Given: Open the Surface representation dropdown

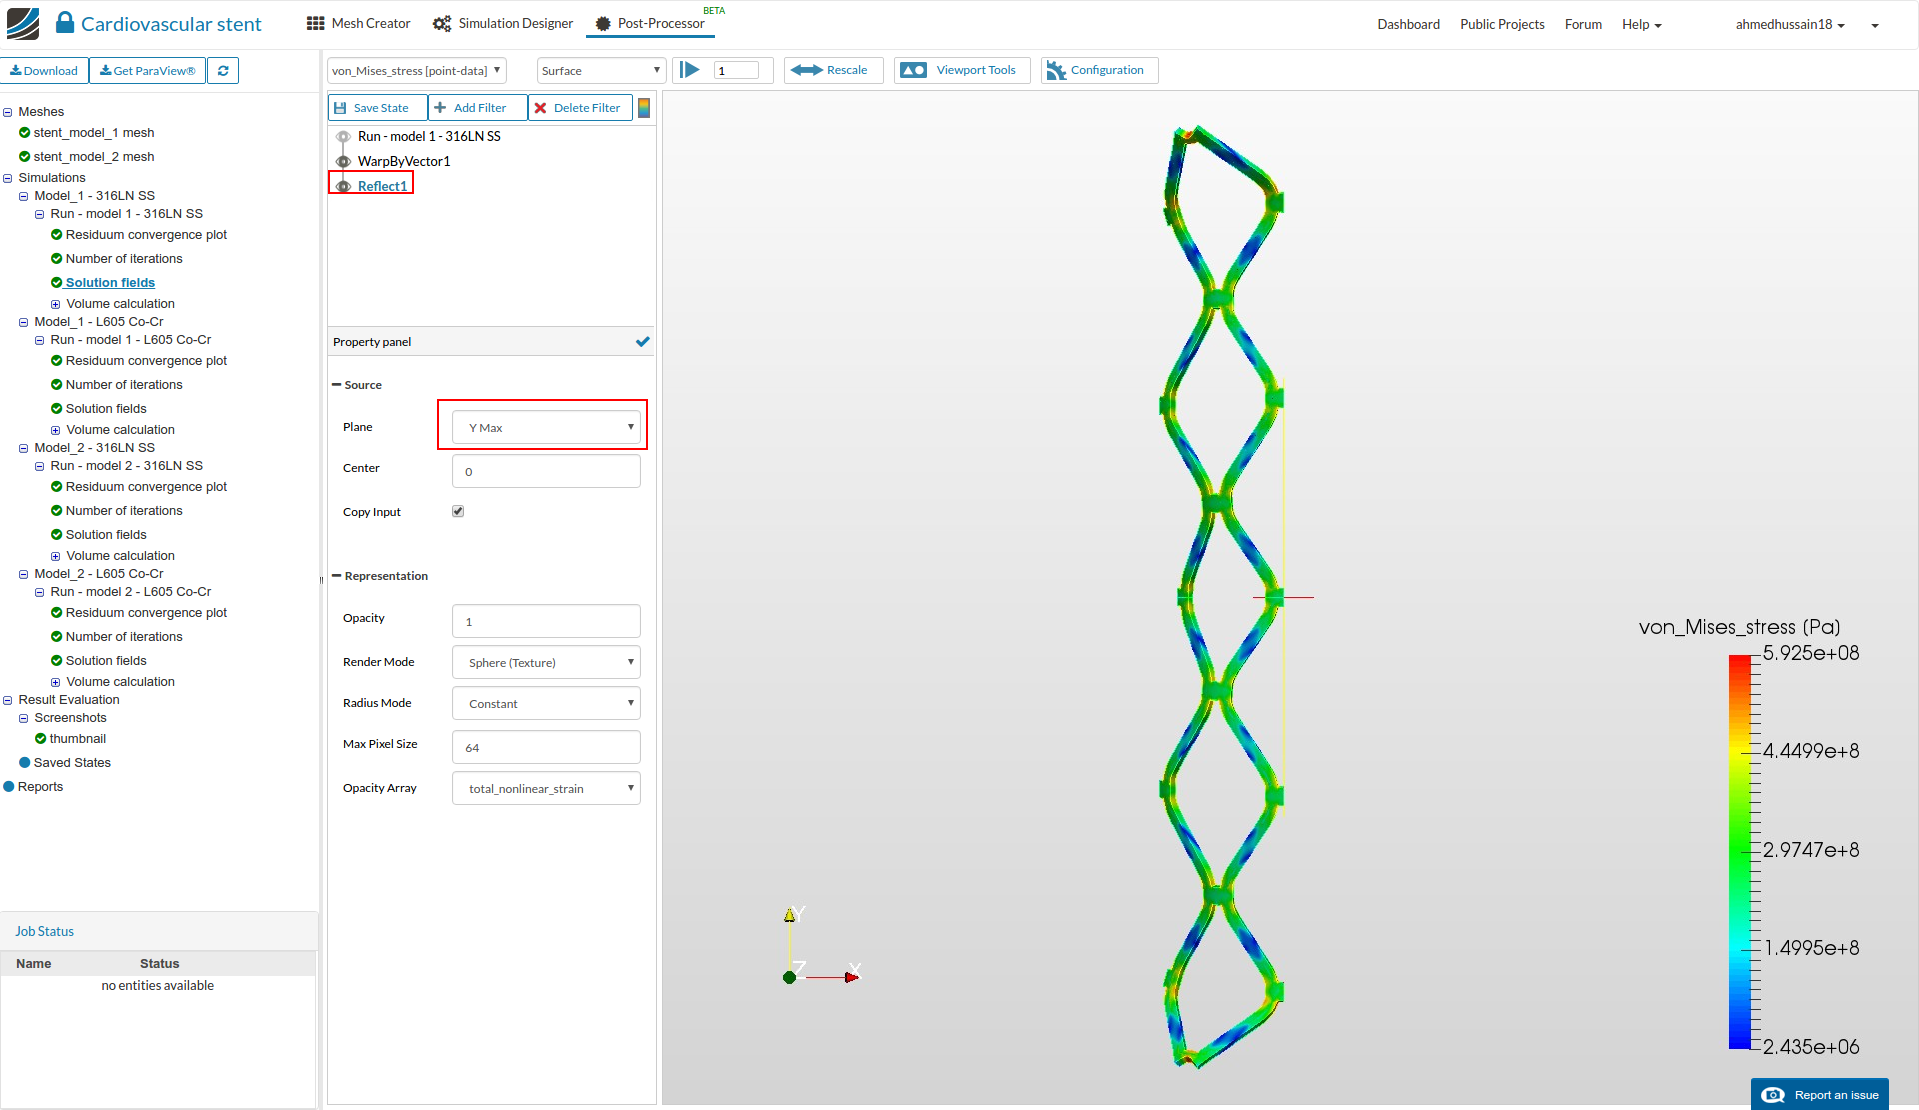Looking at the screenshot, I should pos(601,70).
